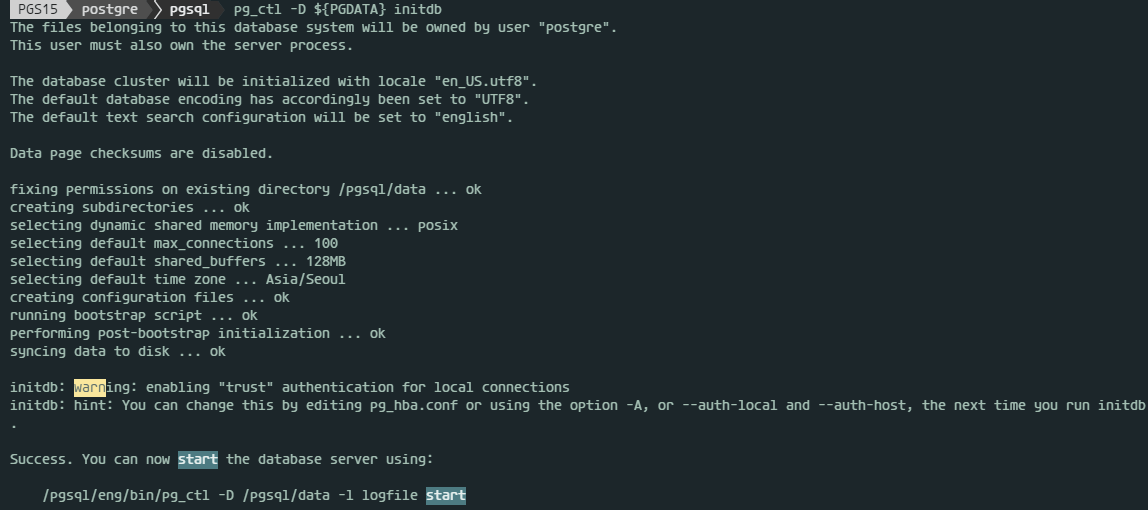Click the "postgre" user prompt segment
This screenshot has width=1148, height=510.
tap(117, 9)
